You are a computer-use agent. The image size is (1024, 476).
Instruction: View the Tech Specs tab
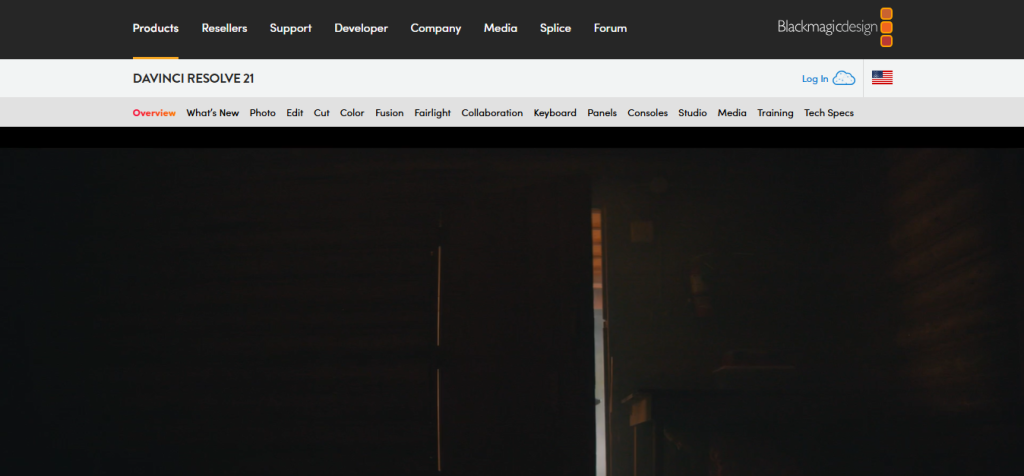[829, 113]
